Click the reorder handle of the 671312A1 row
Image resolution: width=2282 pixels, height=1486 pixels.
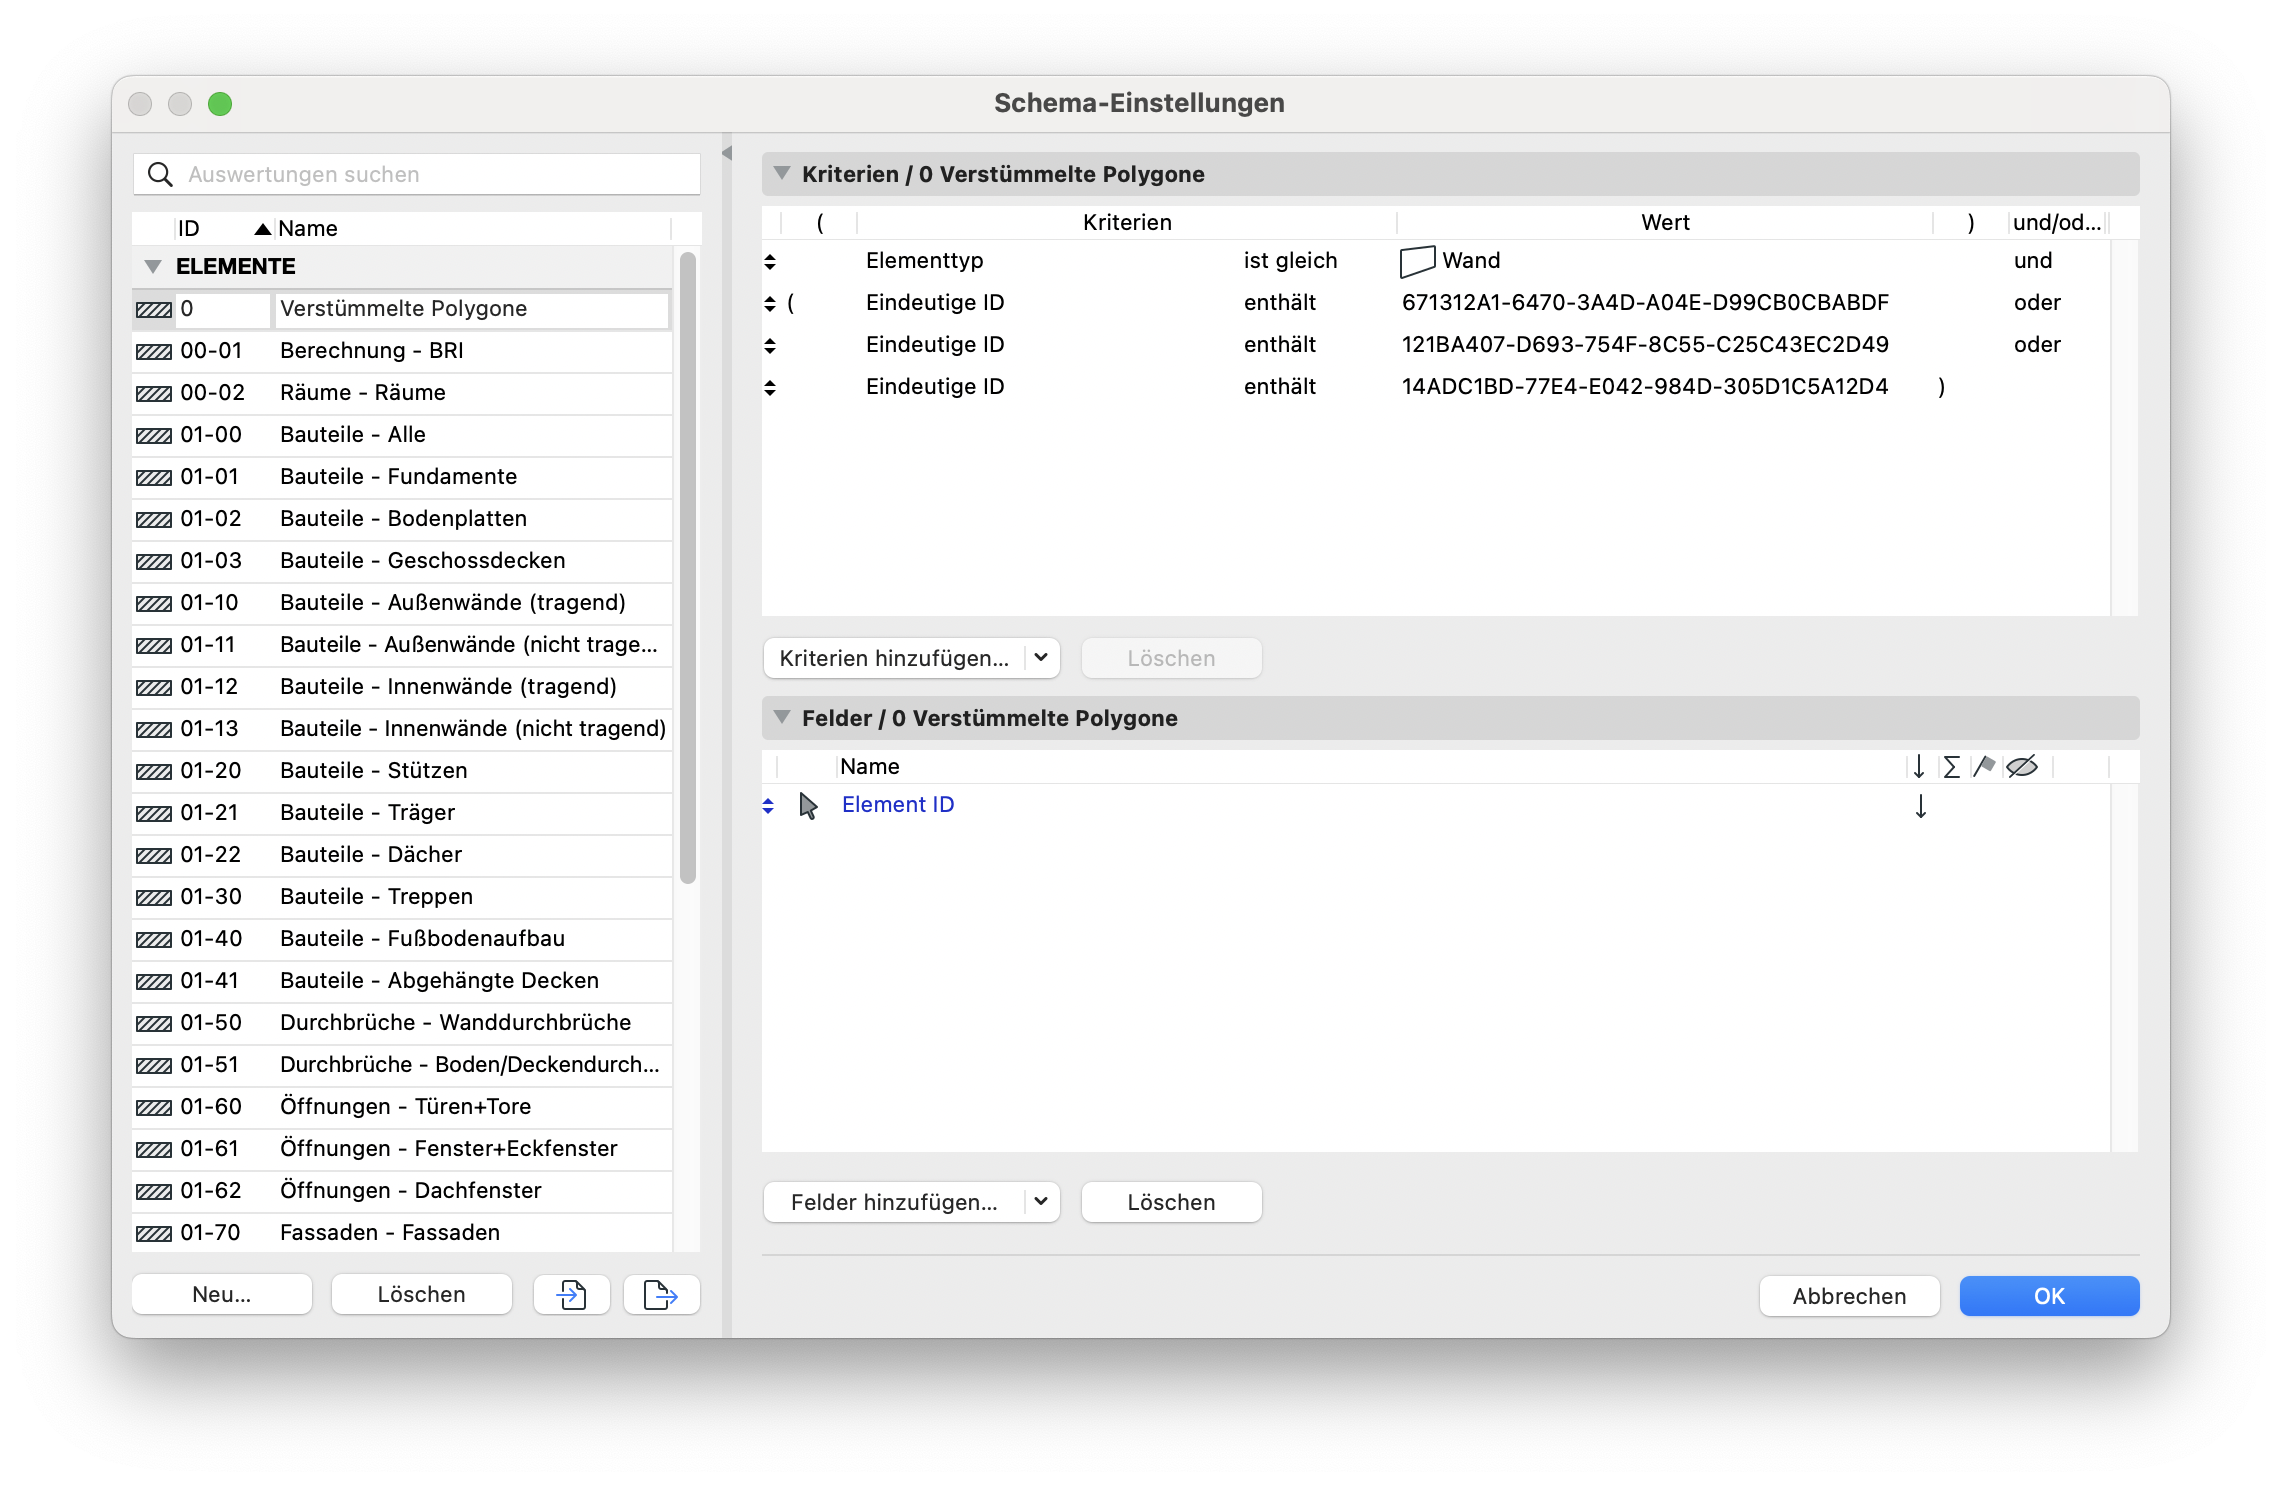click(770, 304)
